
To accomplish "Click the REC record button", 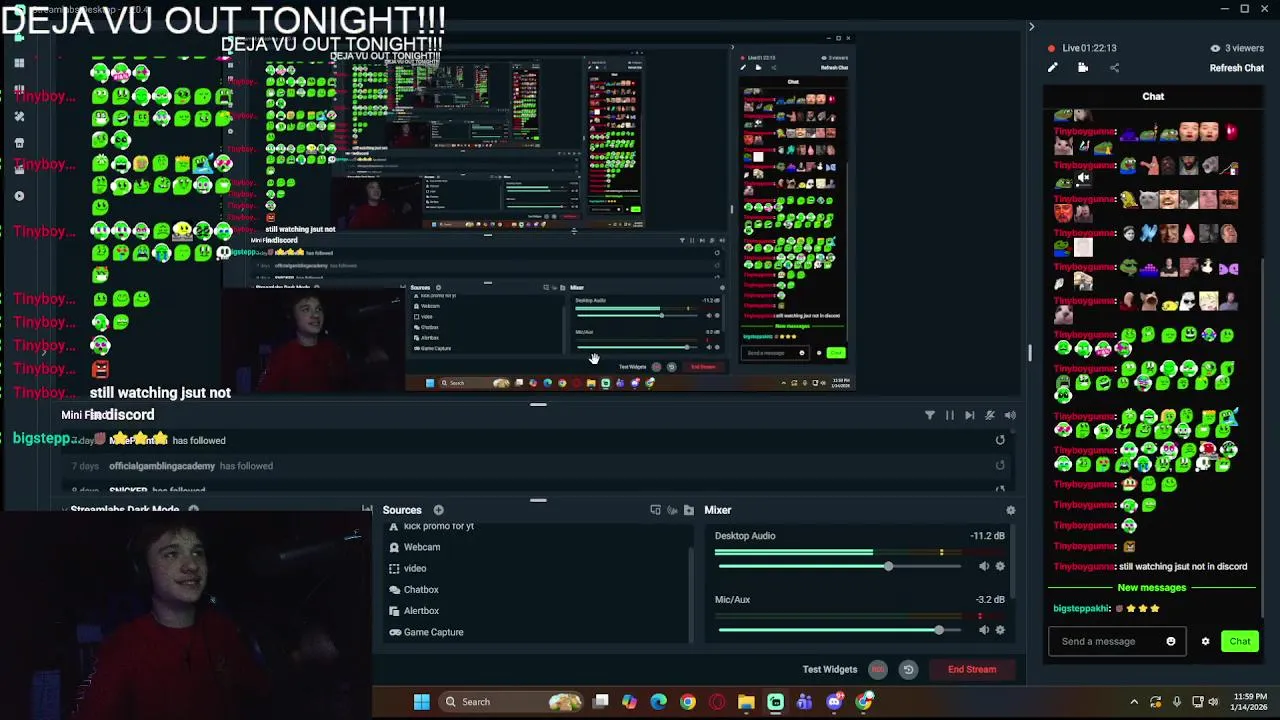I will [x=878, y=669].
